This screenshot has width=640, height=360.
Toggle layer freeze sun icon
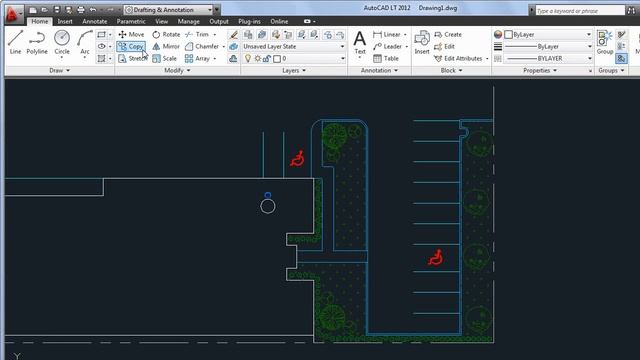pos(258,59)
